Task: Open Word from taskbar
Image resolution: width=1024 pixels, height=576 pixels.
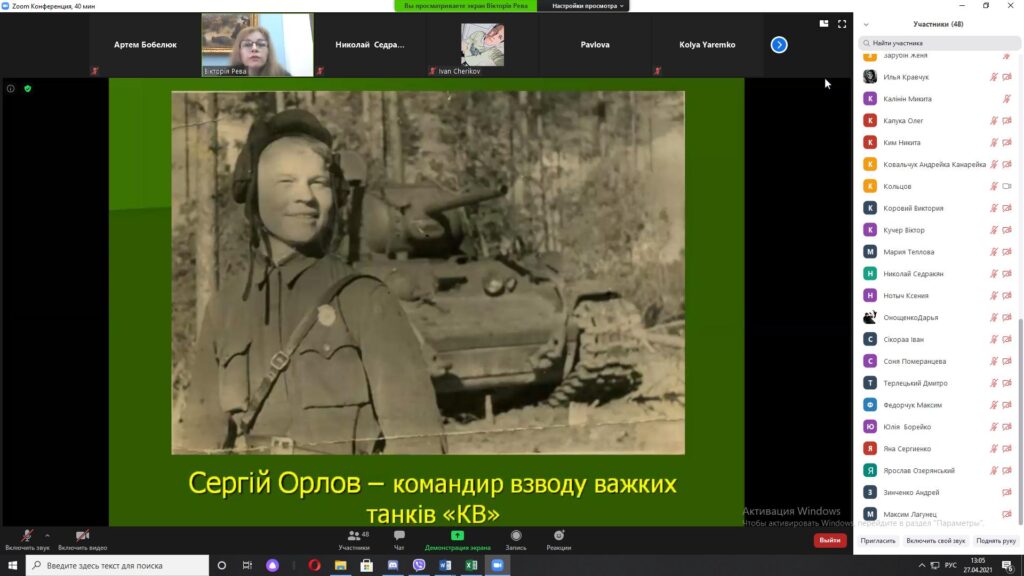Action: click(445, 566)
